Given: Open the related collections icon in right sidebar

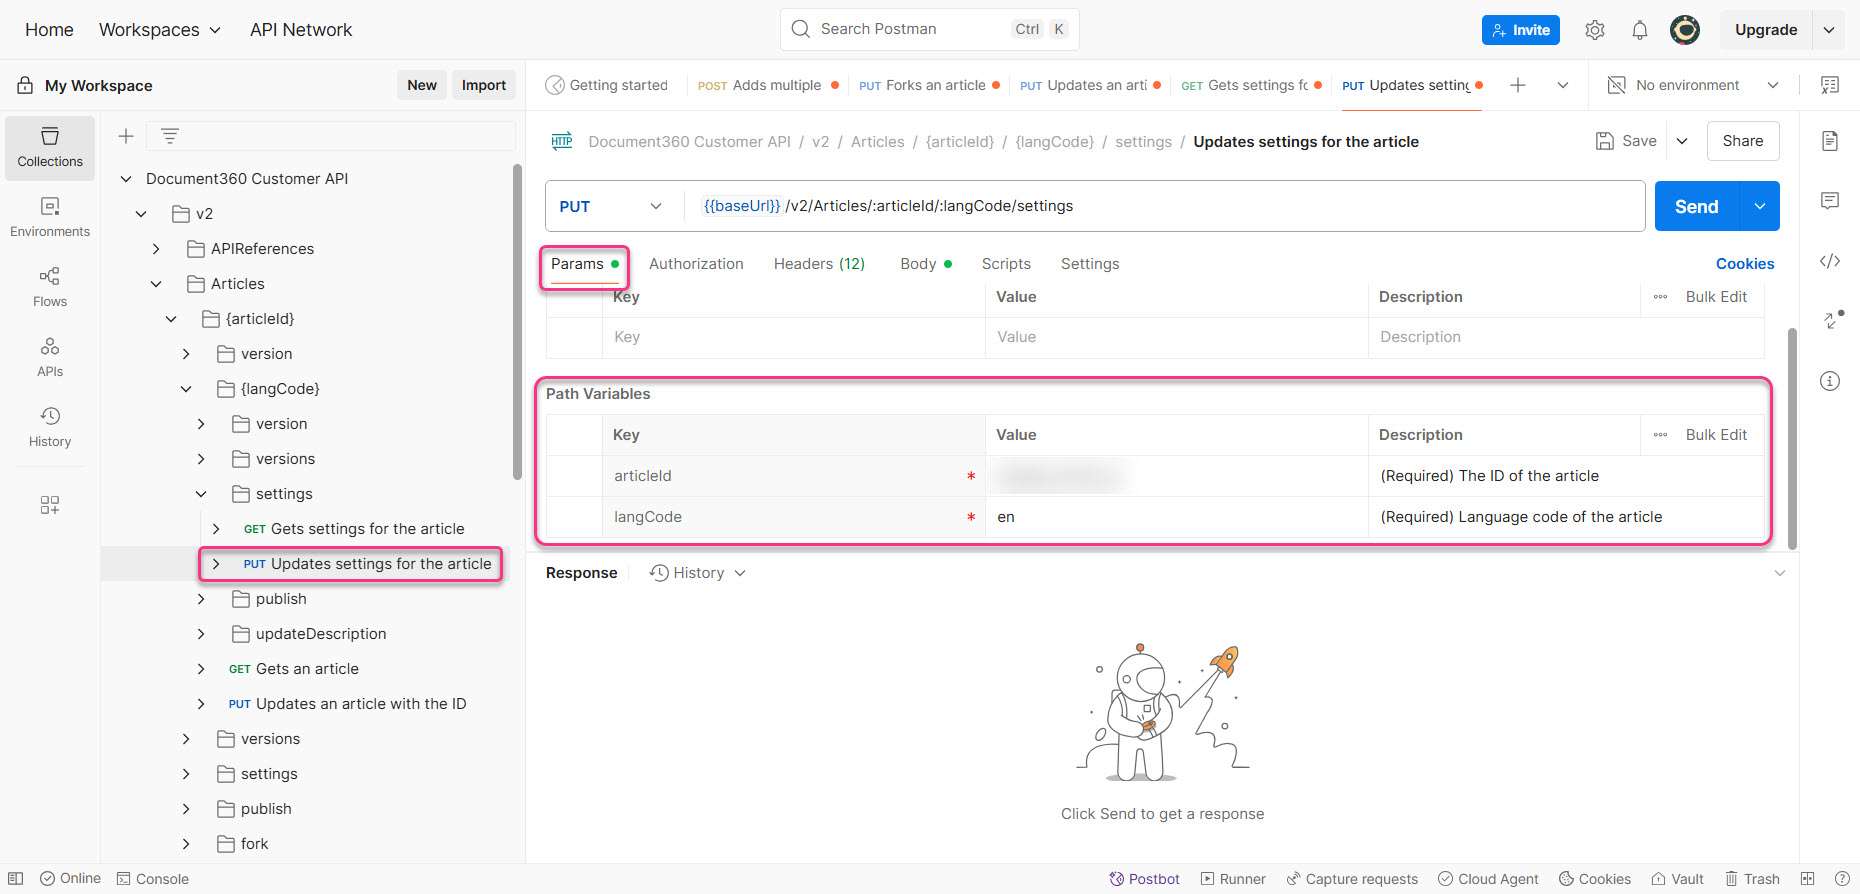Looking at the screenshot, I should pyautogui.click(x=1830, y=321).
